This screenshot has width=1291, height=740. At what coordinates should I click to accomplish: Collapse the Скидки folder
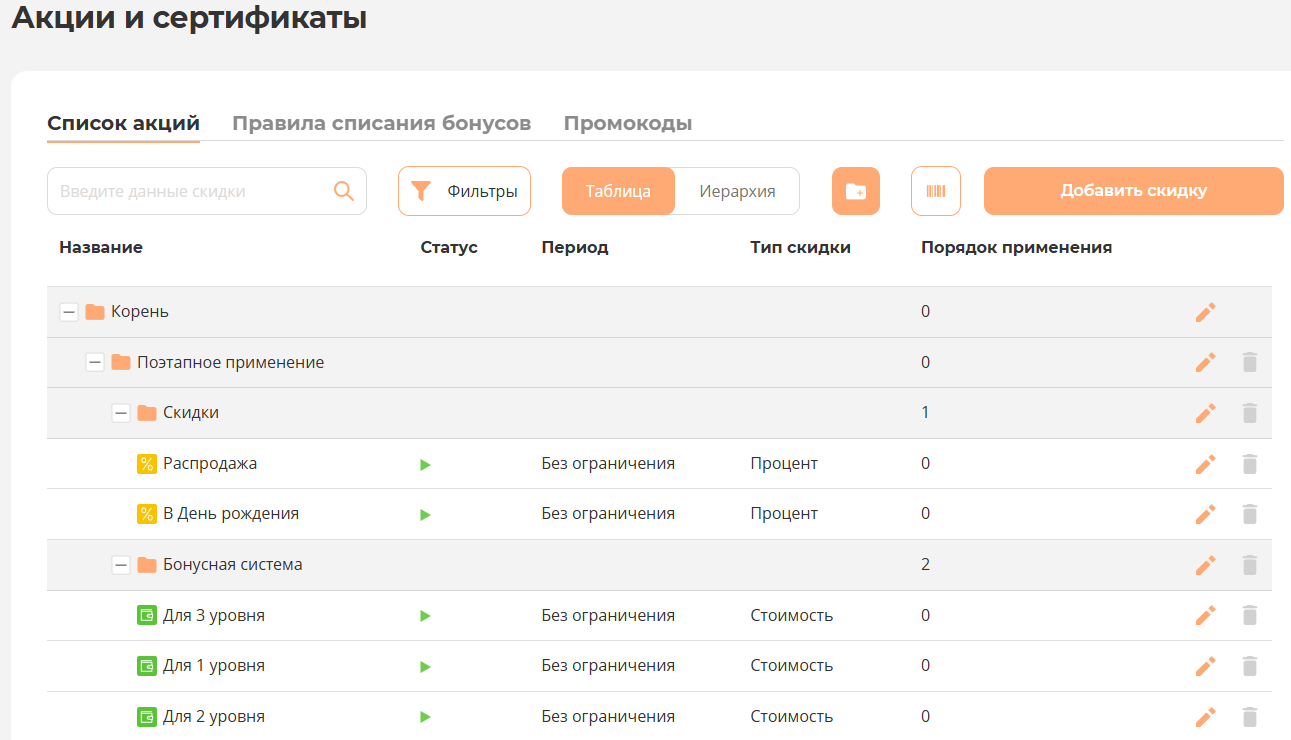pyautogui.click(x=121, y=413)
